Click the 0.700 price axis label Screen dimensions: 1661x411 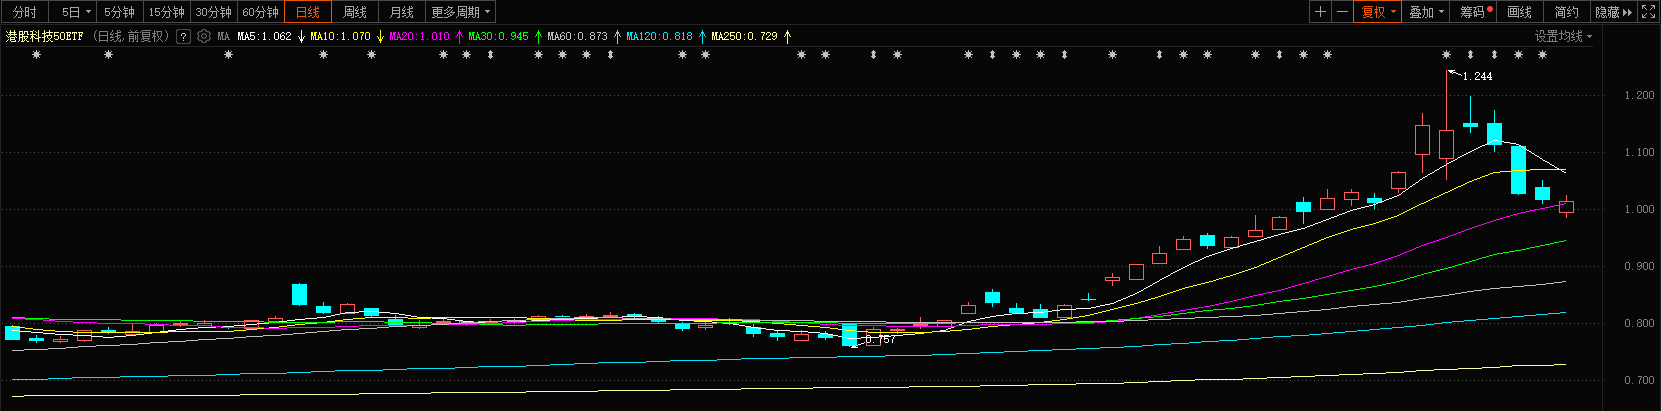pyautogui.click(x=1639, y=381)
